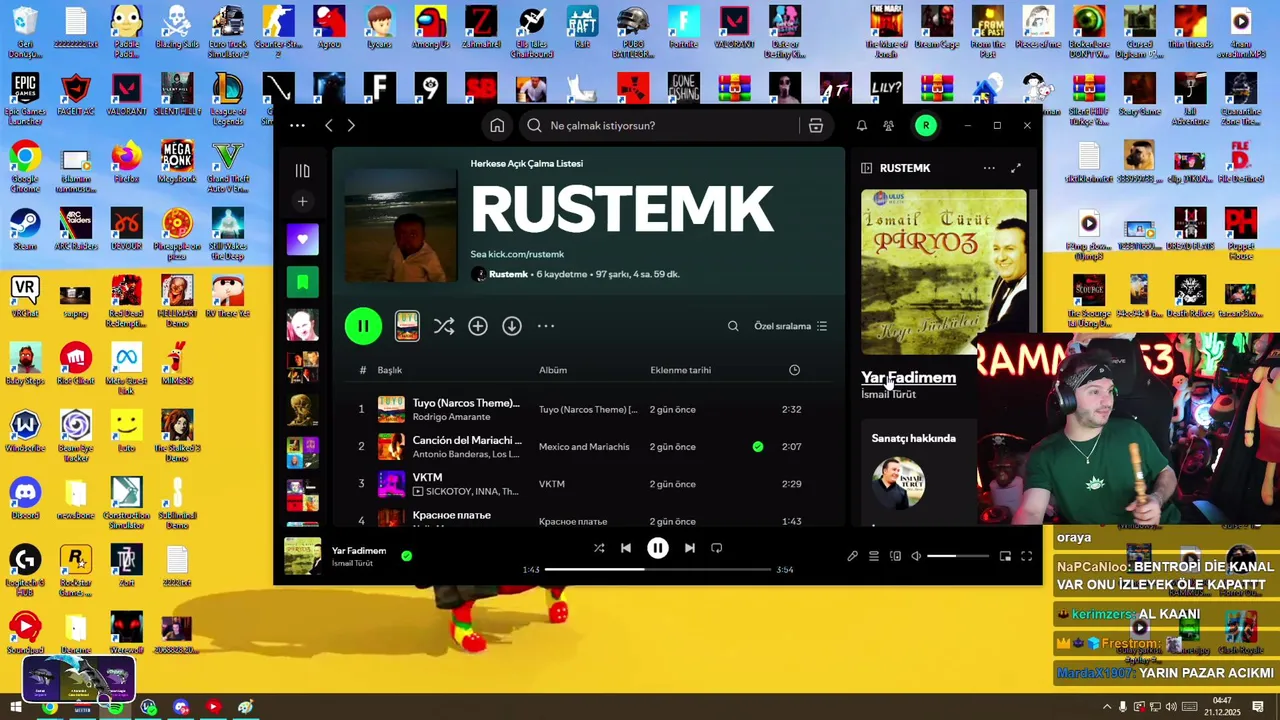The width and height of the screenshot is (1280, 720).
Task: Open Friend Activity people icon
Action: (x=888, y=126)
